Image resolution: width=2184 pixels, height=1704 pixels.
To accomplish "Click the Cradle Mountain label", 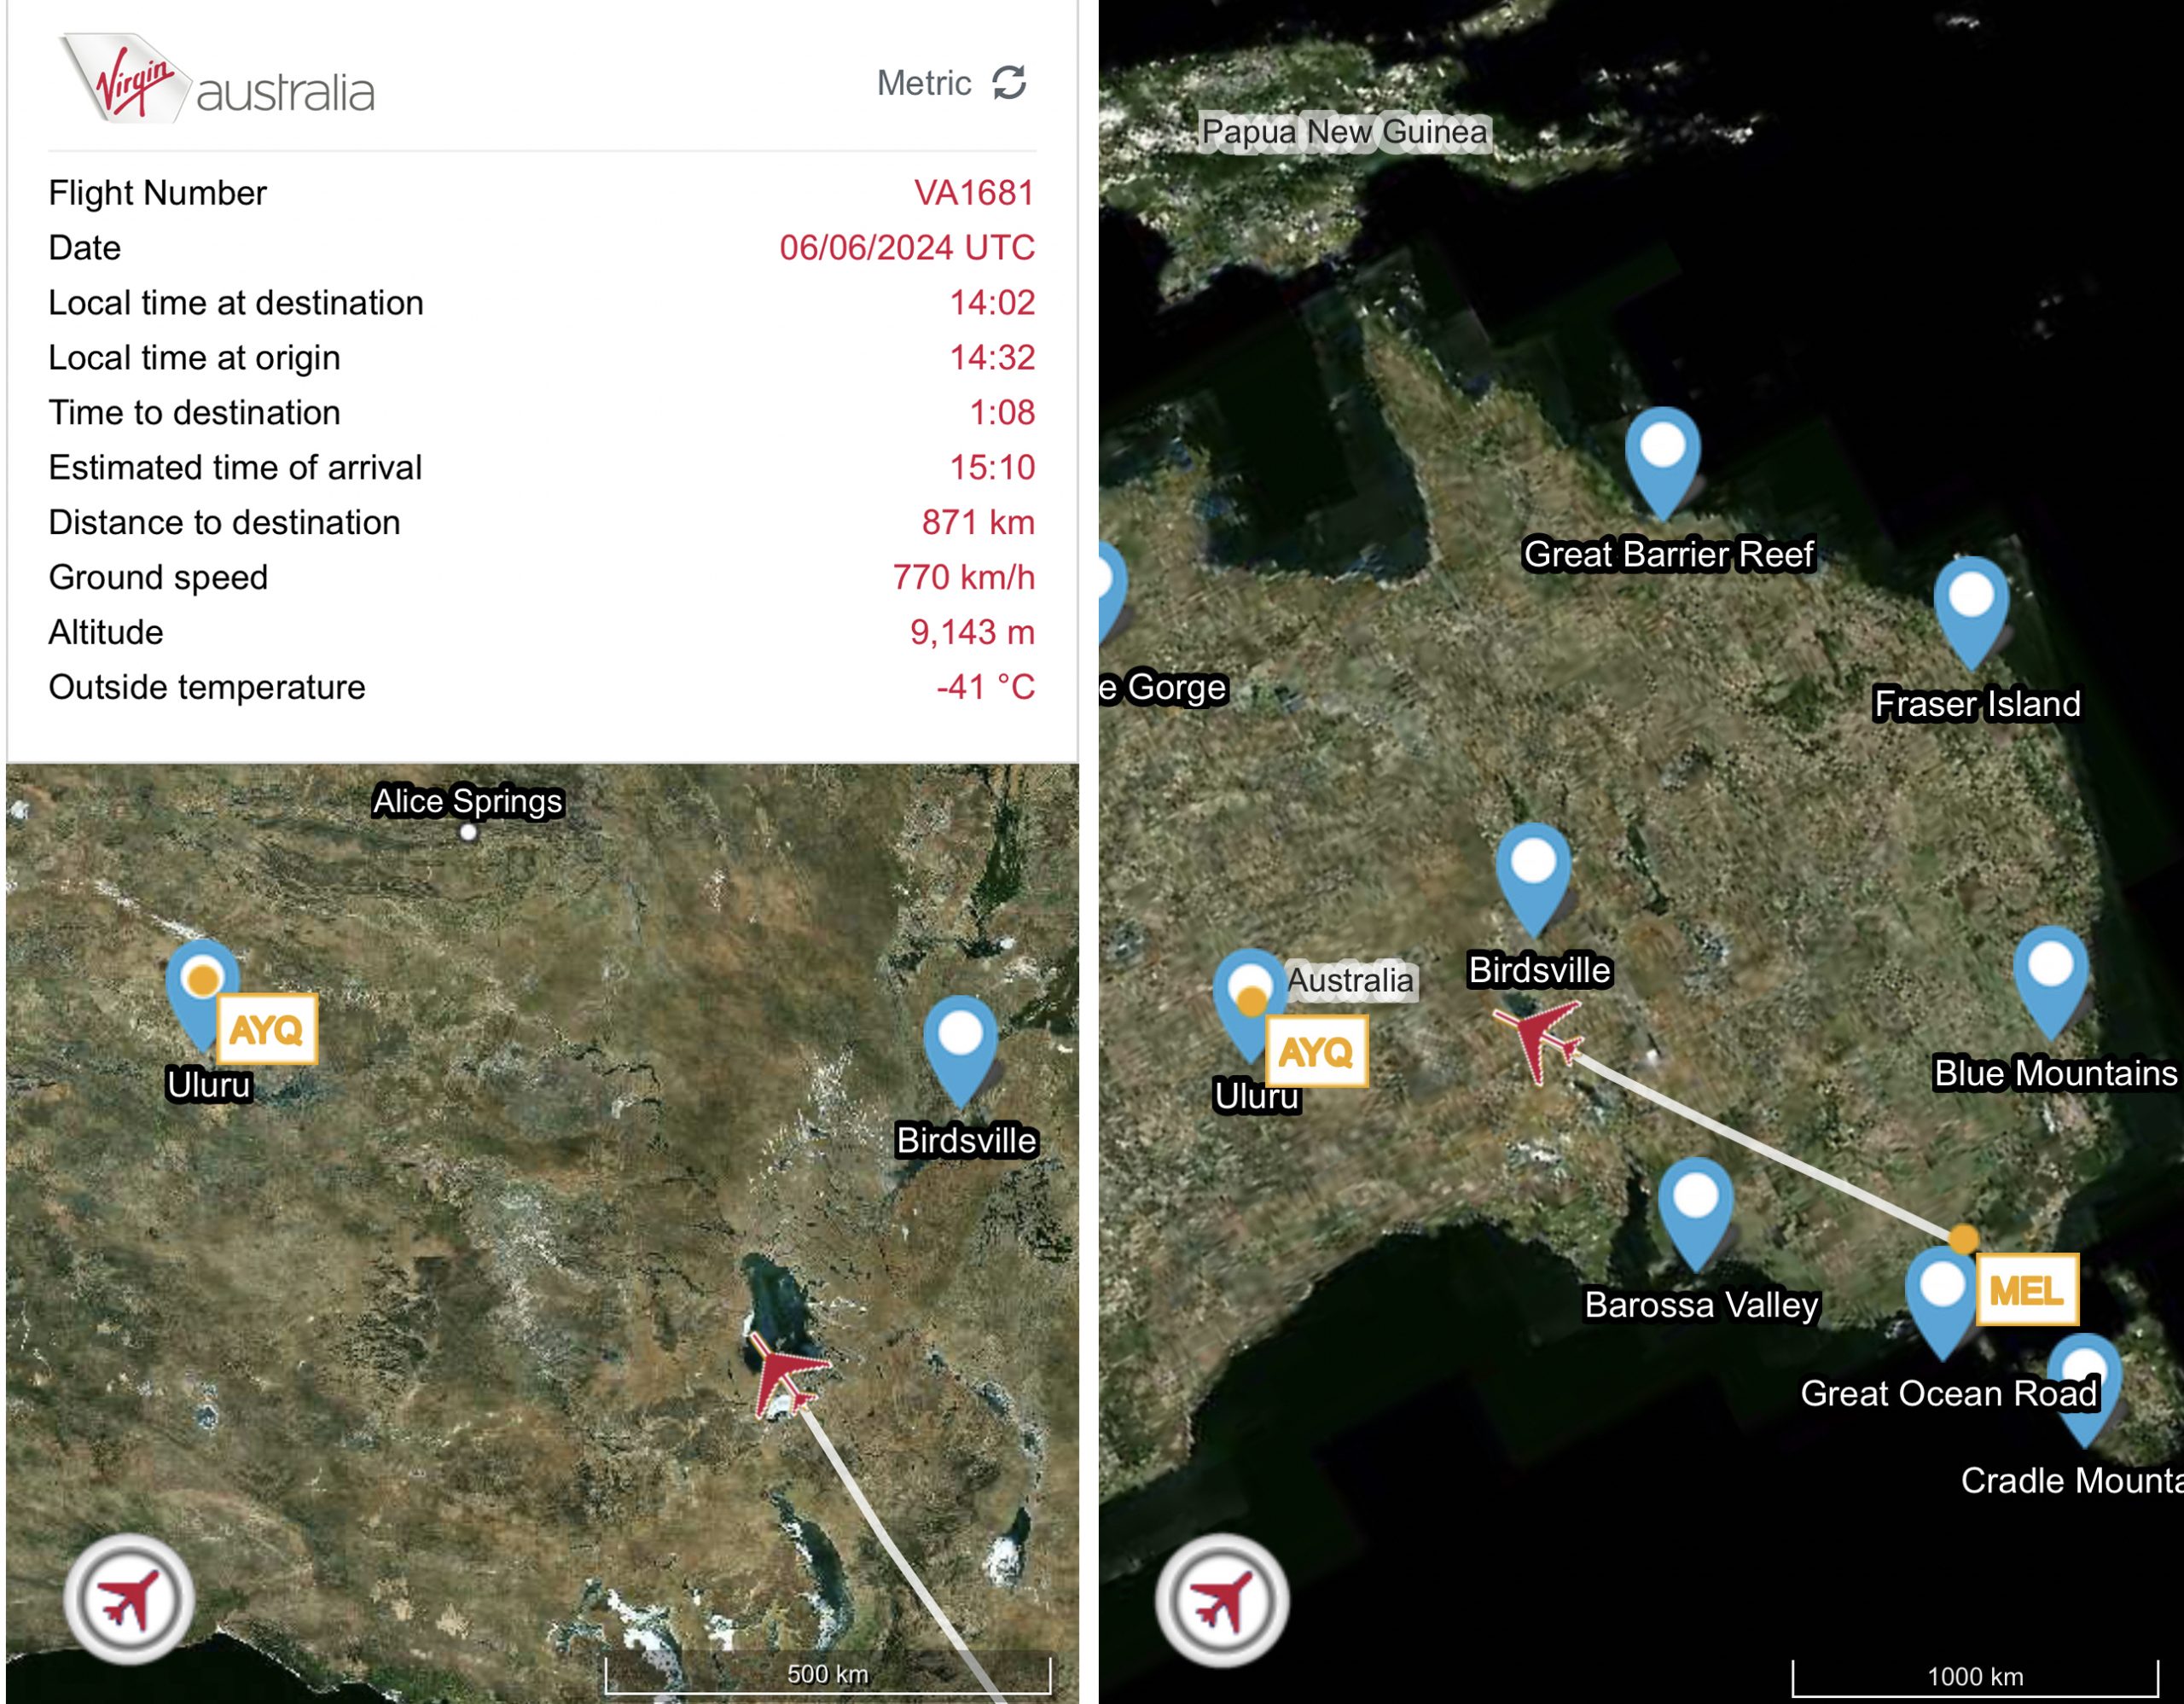I will point(2071,1481).
